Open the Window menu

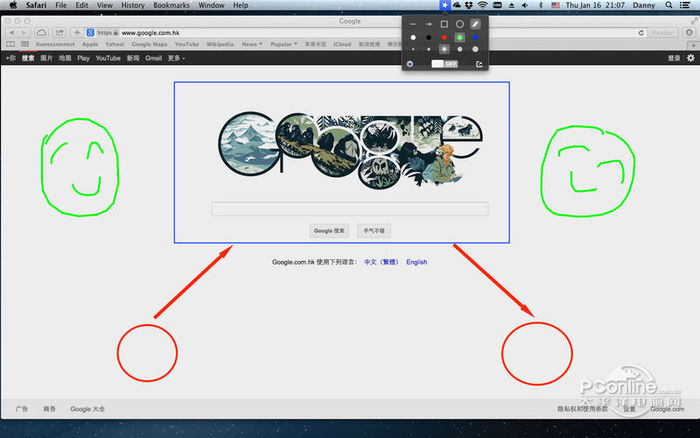pos(211,5)
